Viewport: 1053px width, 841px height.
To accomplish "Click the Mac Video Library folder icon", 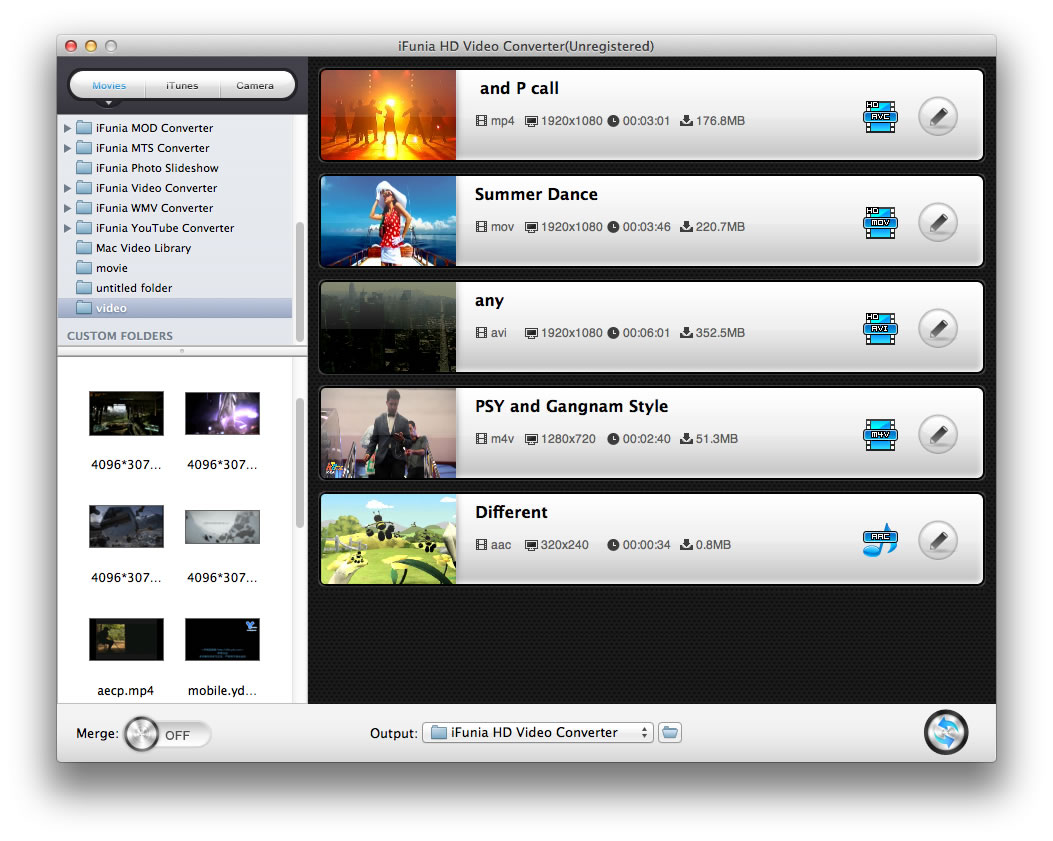I will point(84,248).
